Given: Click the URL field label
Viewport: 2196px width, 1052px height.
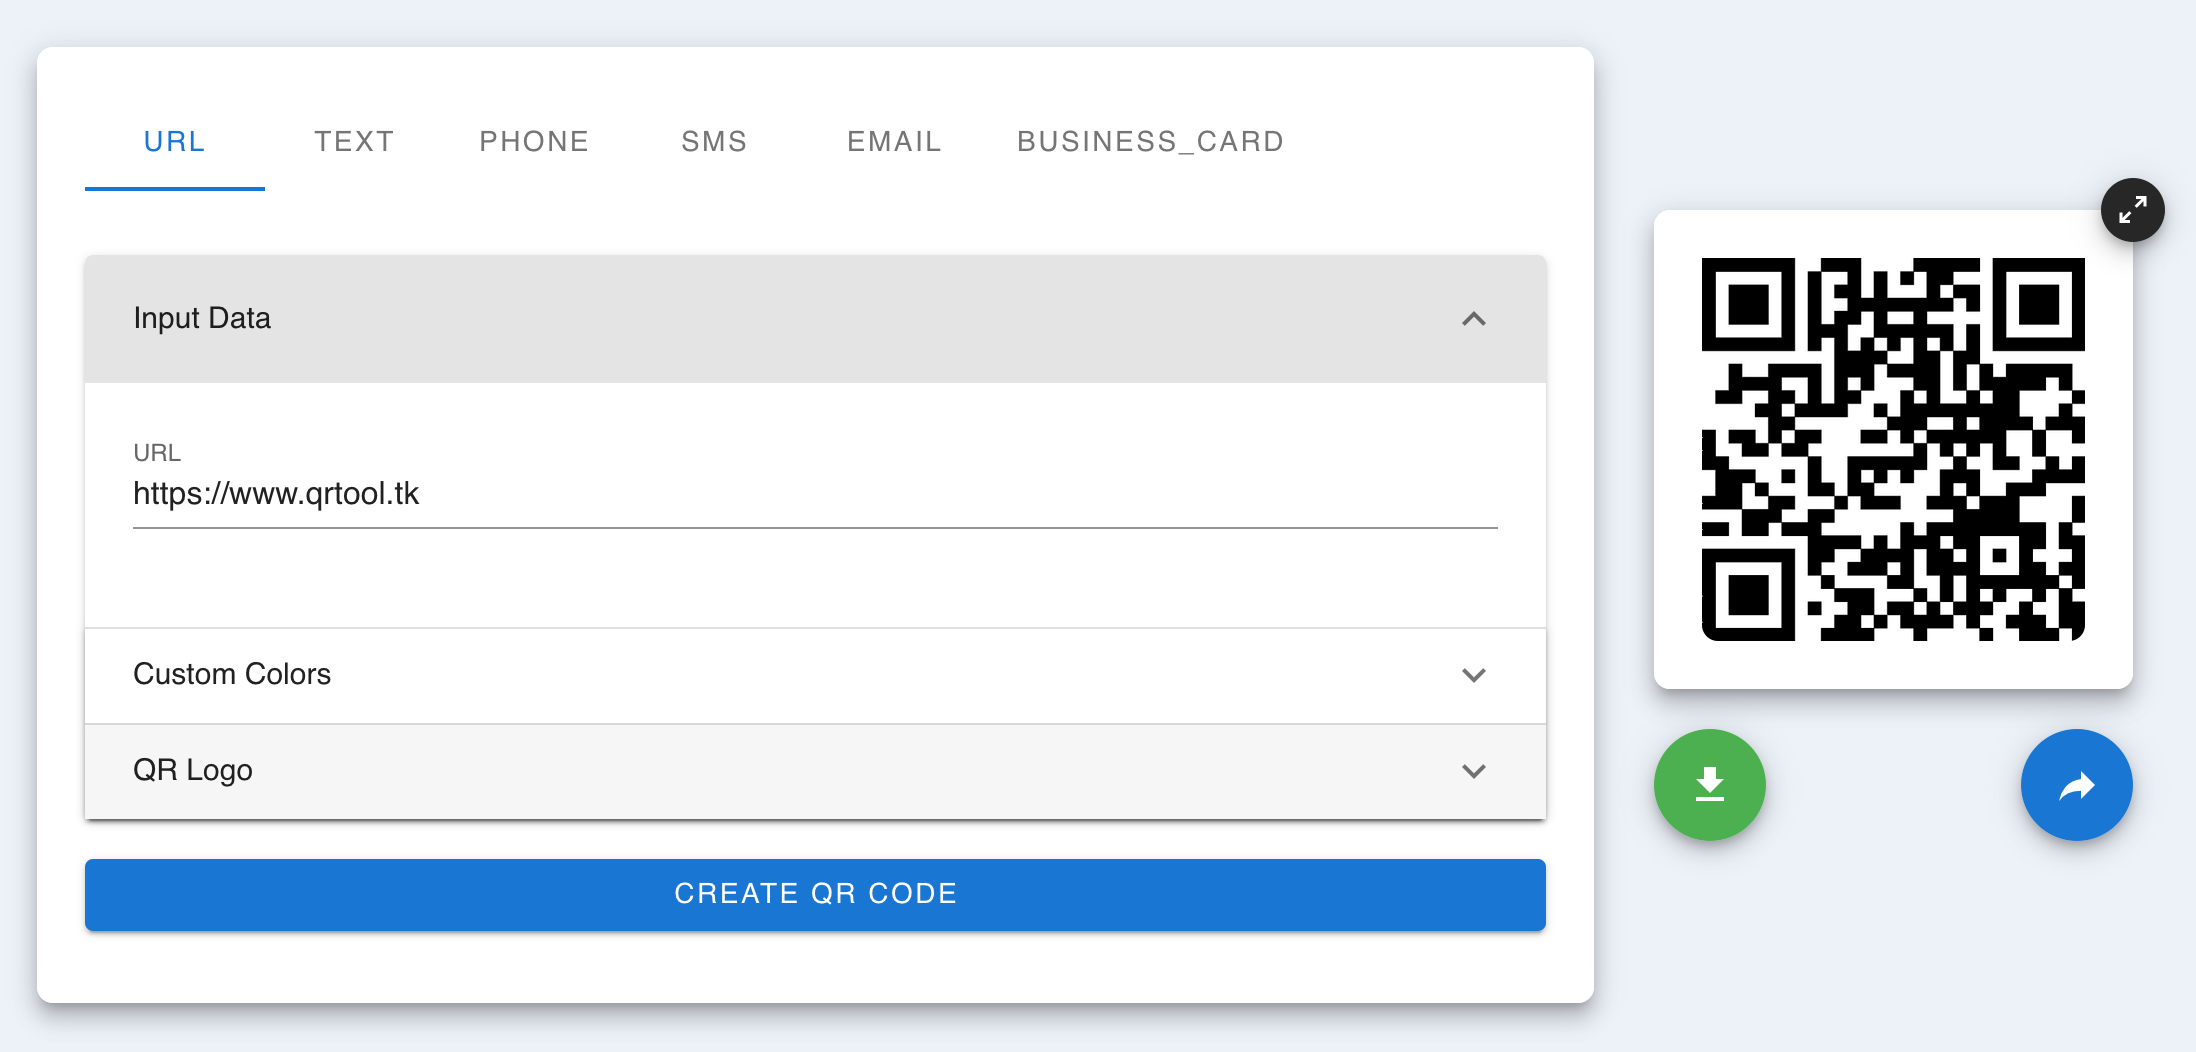Looking at the screenshot, I should pyautogui.click(x=157, y=453).
